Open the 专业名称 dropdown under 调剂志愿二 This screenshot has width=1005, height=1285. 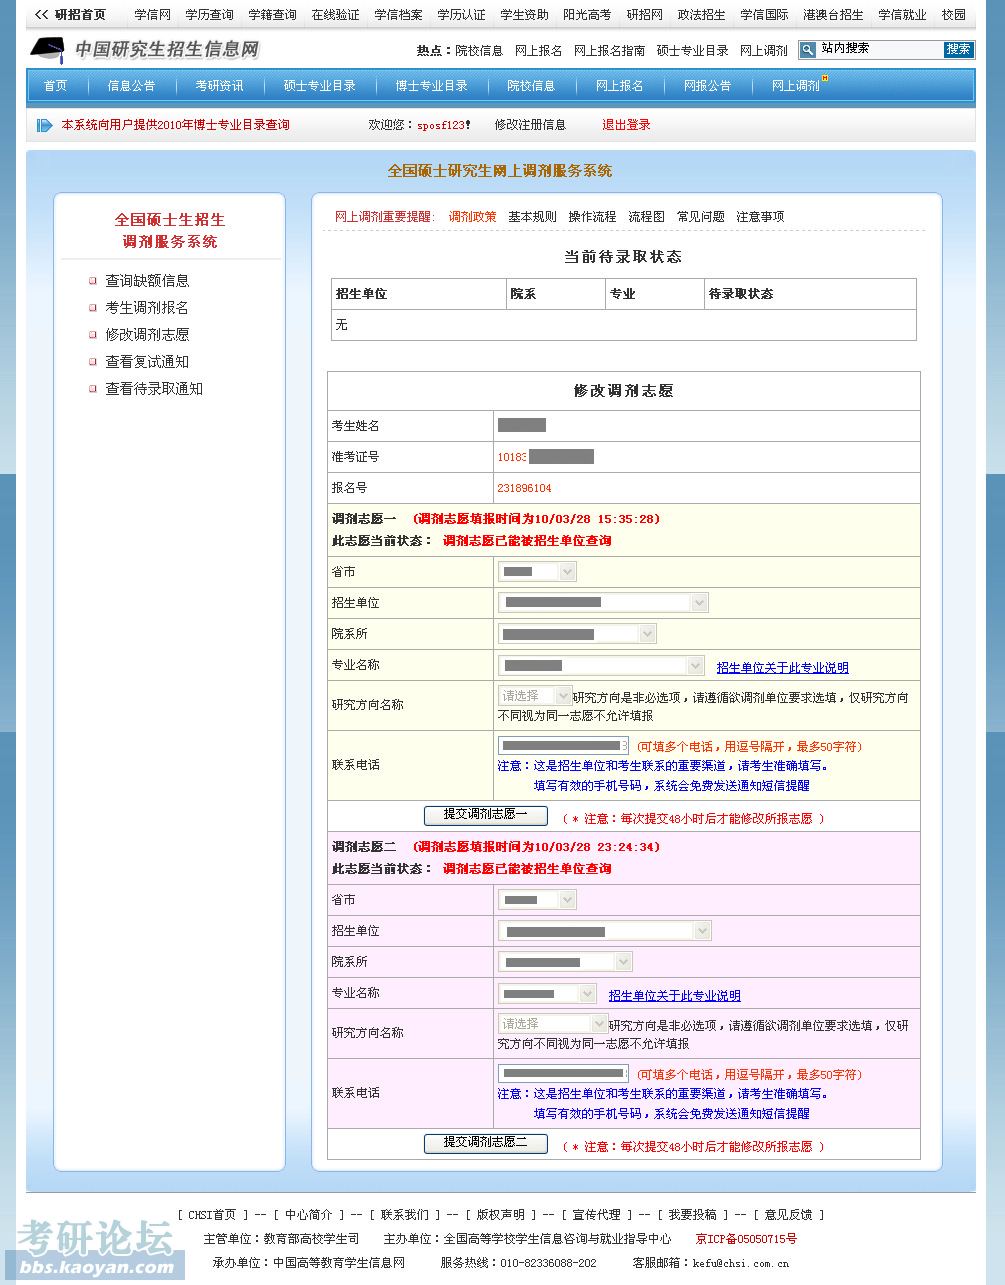click(547, 994)
